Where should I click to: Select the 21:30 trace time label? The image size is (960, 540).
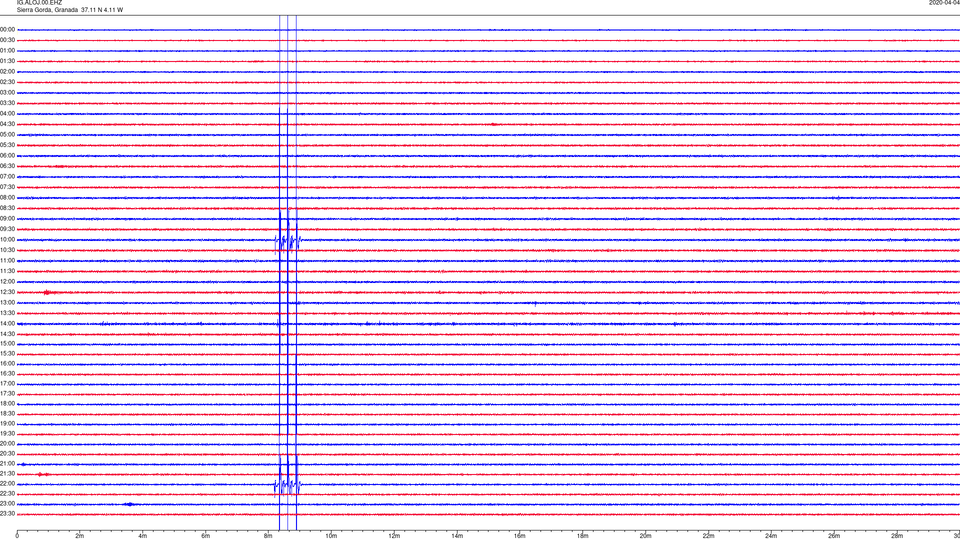tap(7, 474)
